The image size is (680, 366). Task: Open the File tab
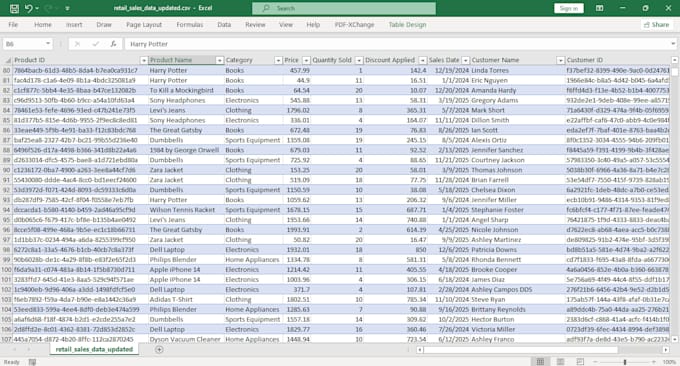tap(13, 25)
